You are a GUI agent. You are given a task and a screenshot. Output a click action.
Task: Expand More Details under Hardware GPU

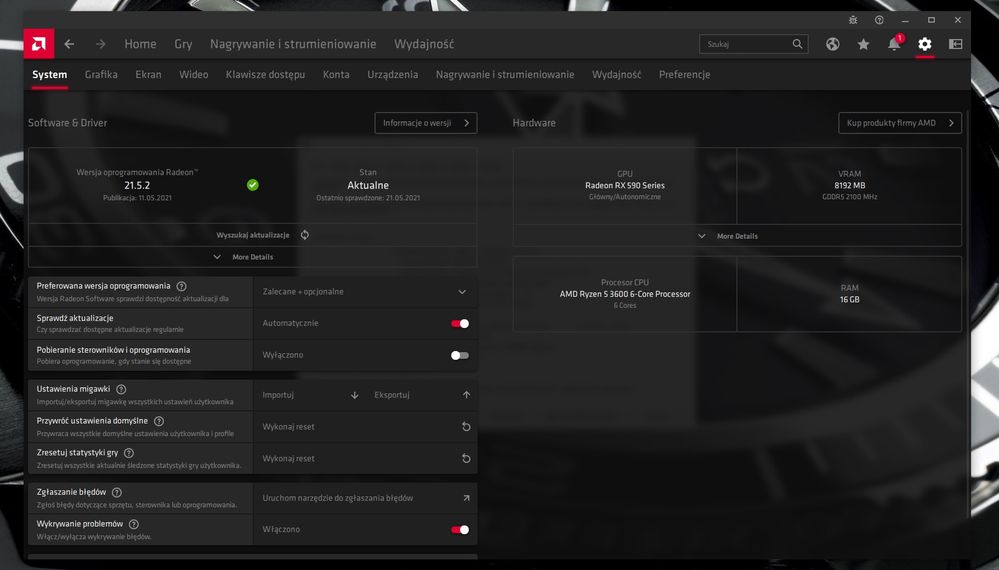click(737, 236)
